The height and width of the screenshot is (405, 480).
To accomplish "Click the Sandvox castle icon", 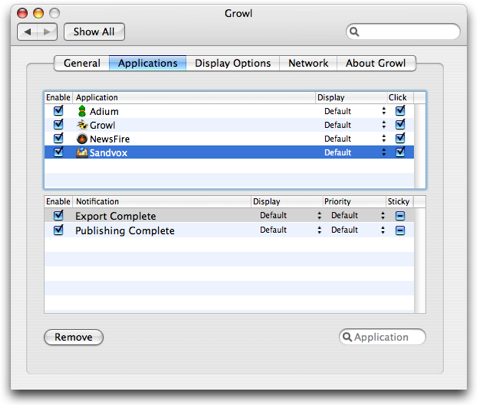I will point(82,152).
